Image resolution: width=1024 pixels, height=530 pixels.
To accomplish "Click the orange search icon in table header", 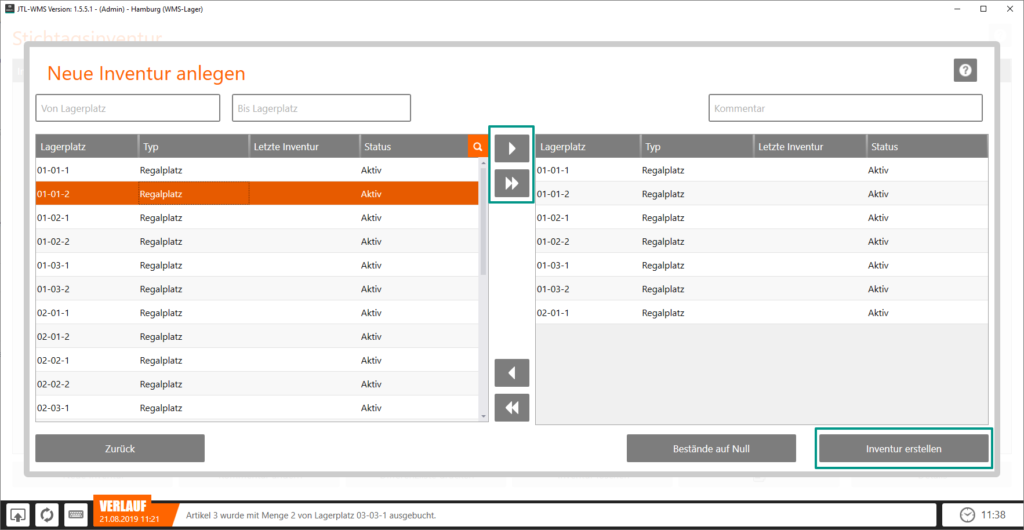I will [477, 147].
